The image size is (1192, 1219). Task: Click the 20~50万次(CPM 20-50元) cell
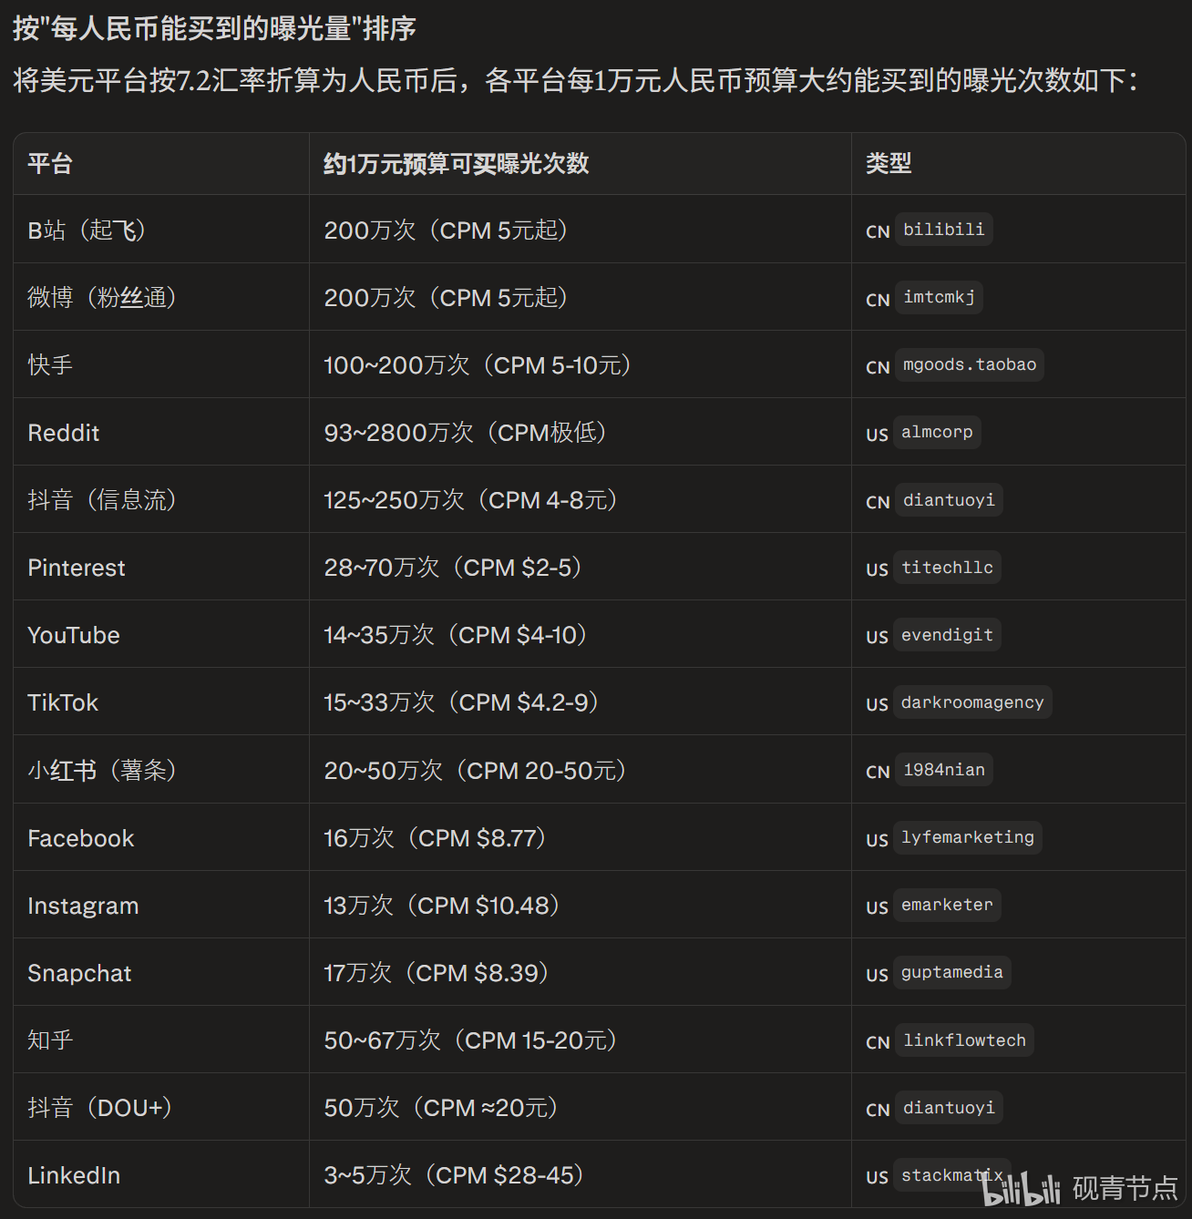click(580, 770)
